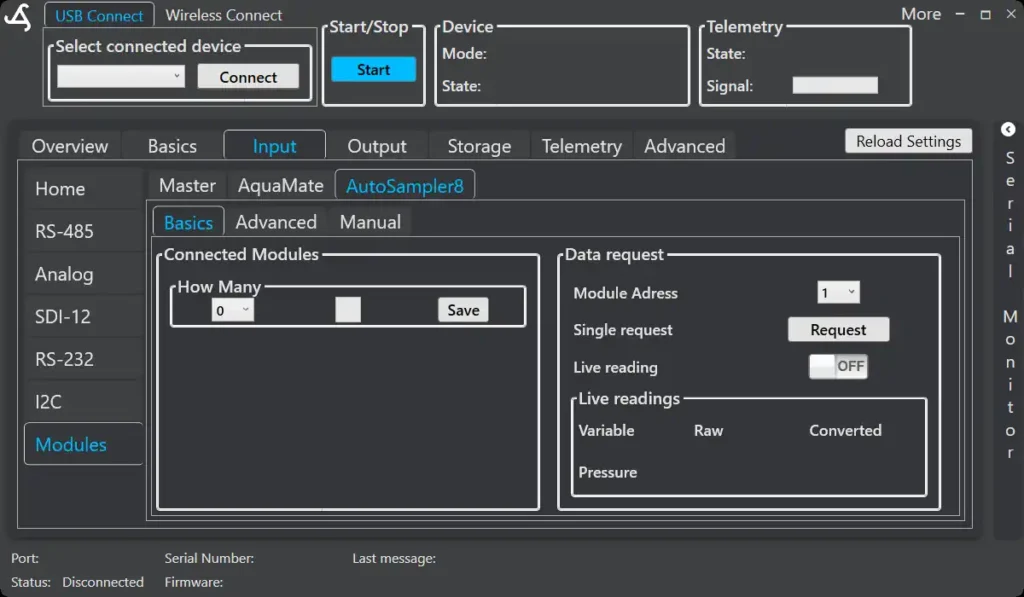
Task: Open the RS-485 sidebar section
Action: pyautogui.click(x=65, y=231)
